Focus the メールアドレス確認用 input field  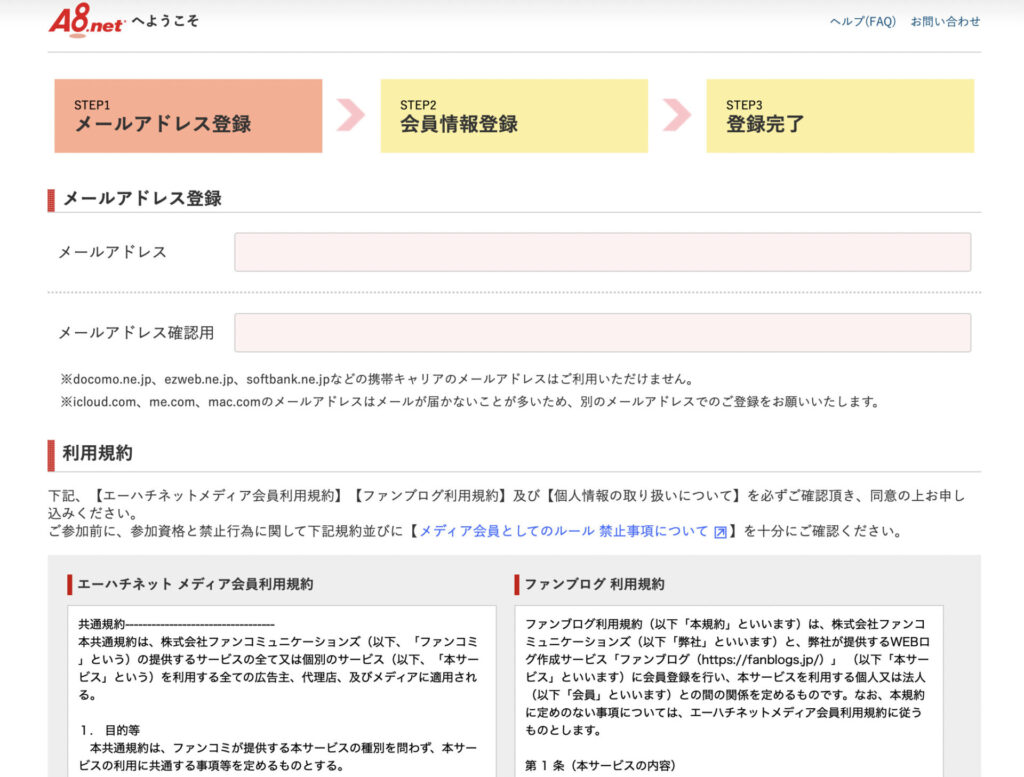tap(602, 332)
